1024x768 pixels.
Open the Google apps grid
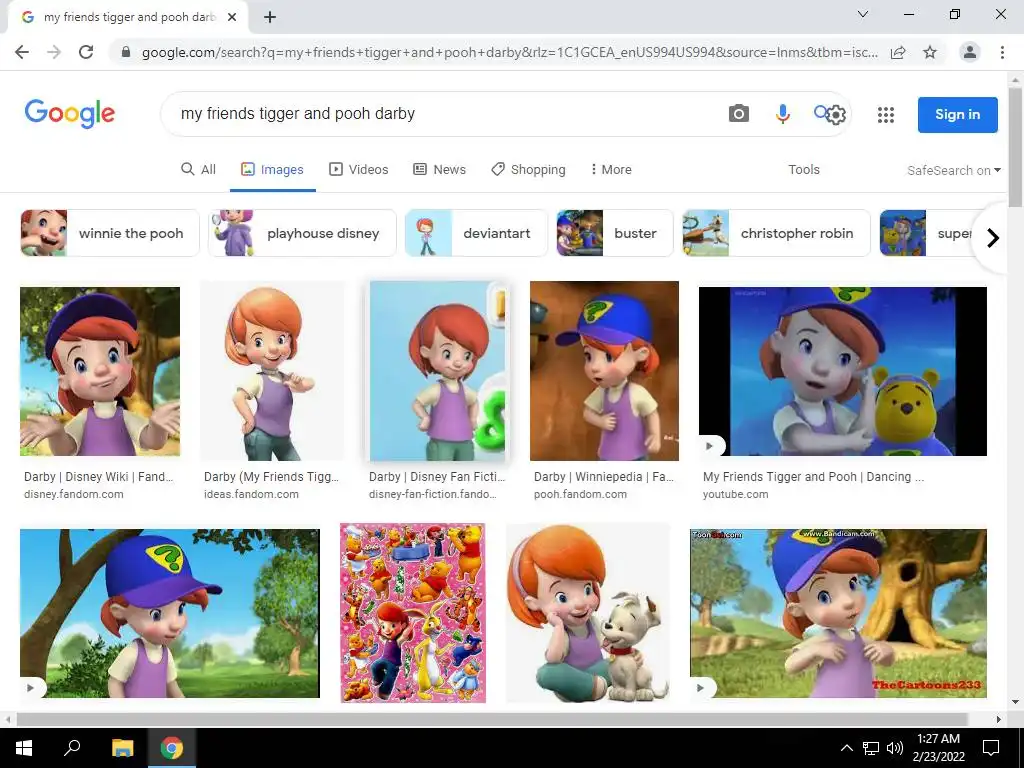[x=886, y=115]
